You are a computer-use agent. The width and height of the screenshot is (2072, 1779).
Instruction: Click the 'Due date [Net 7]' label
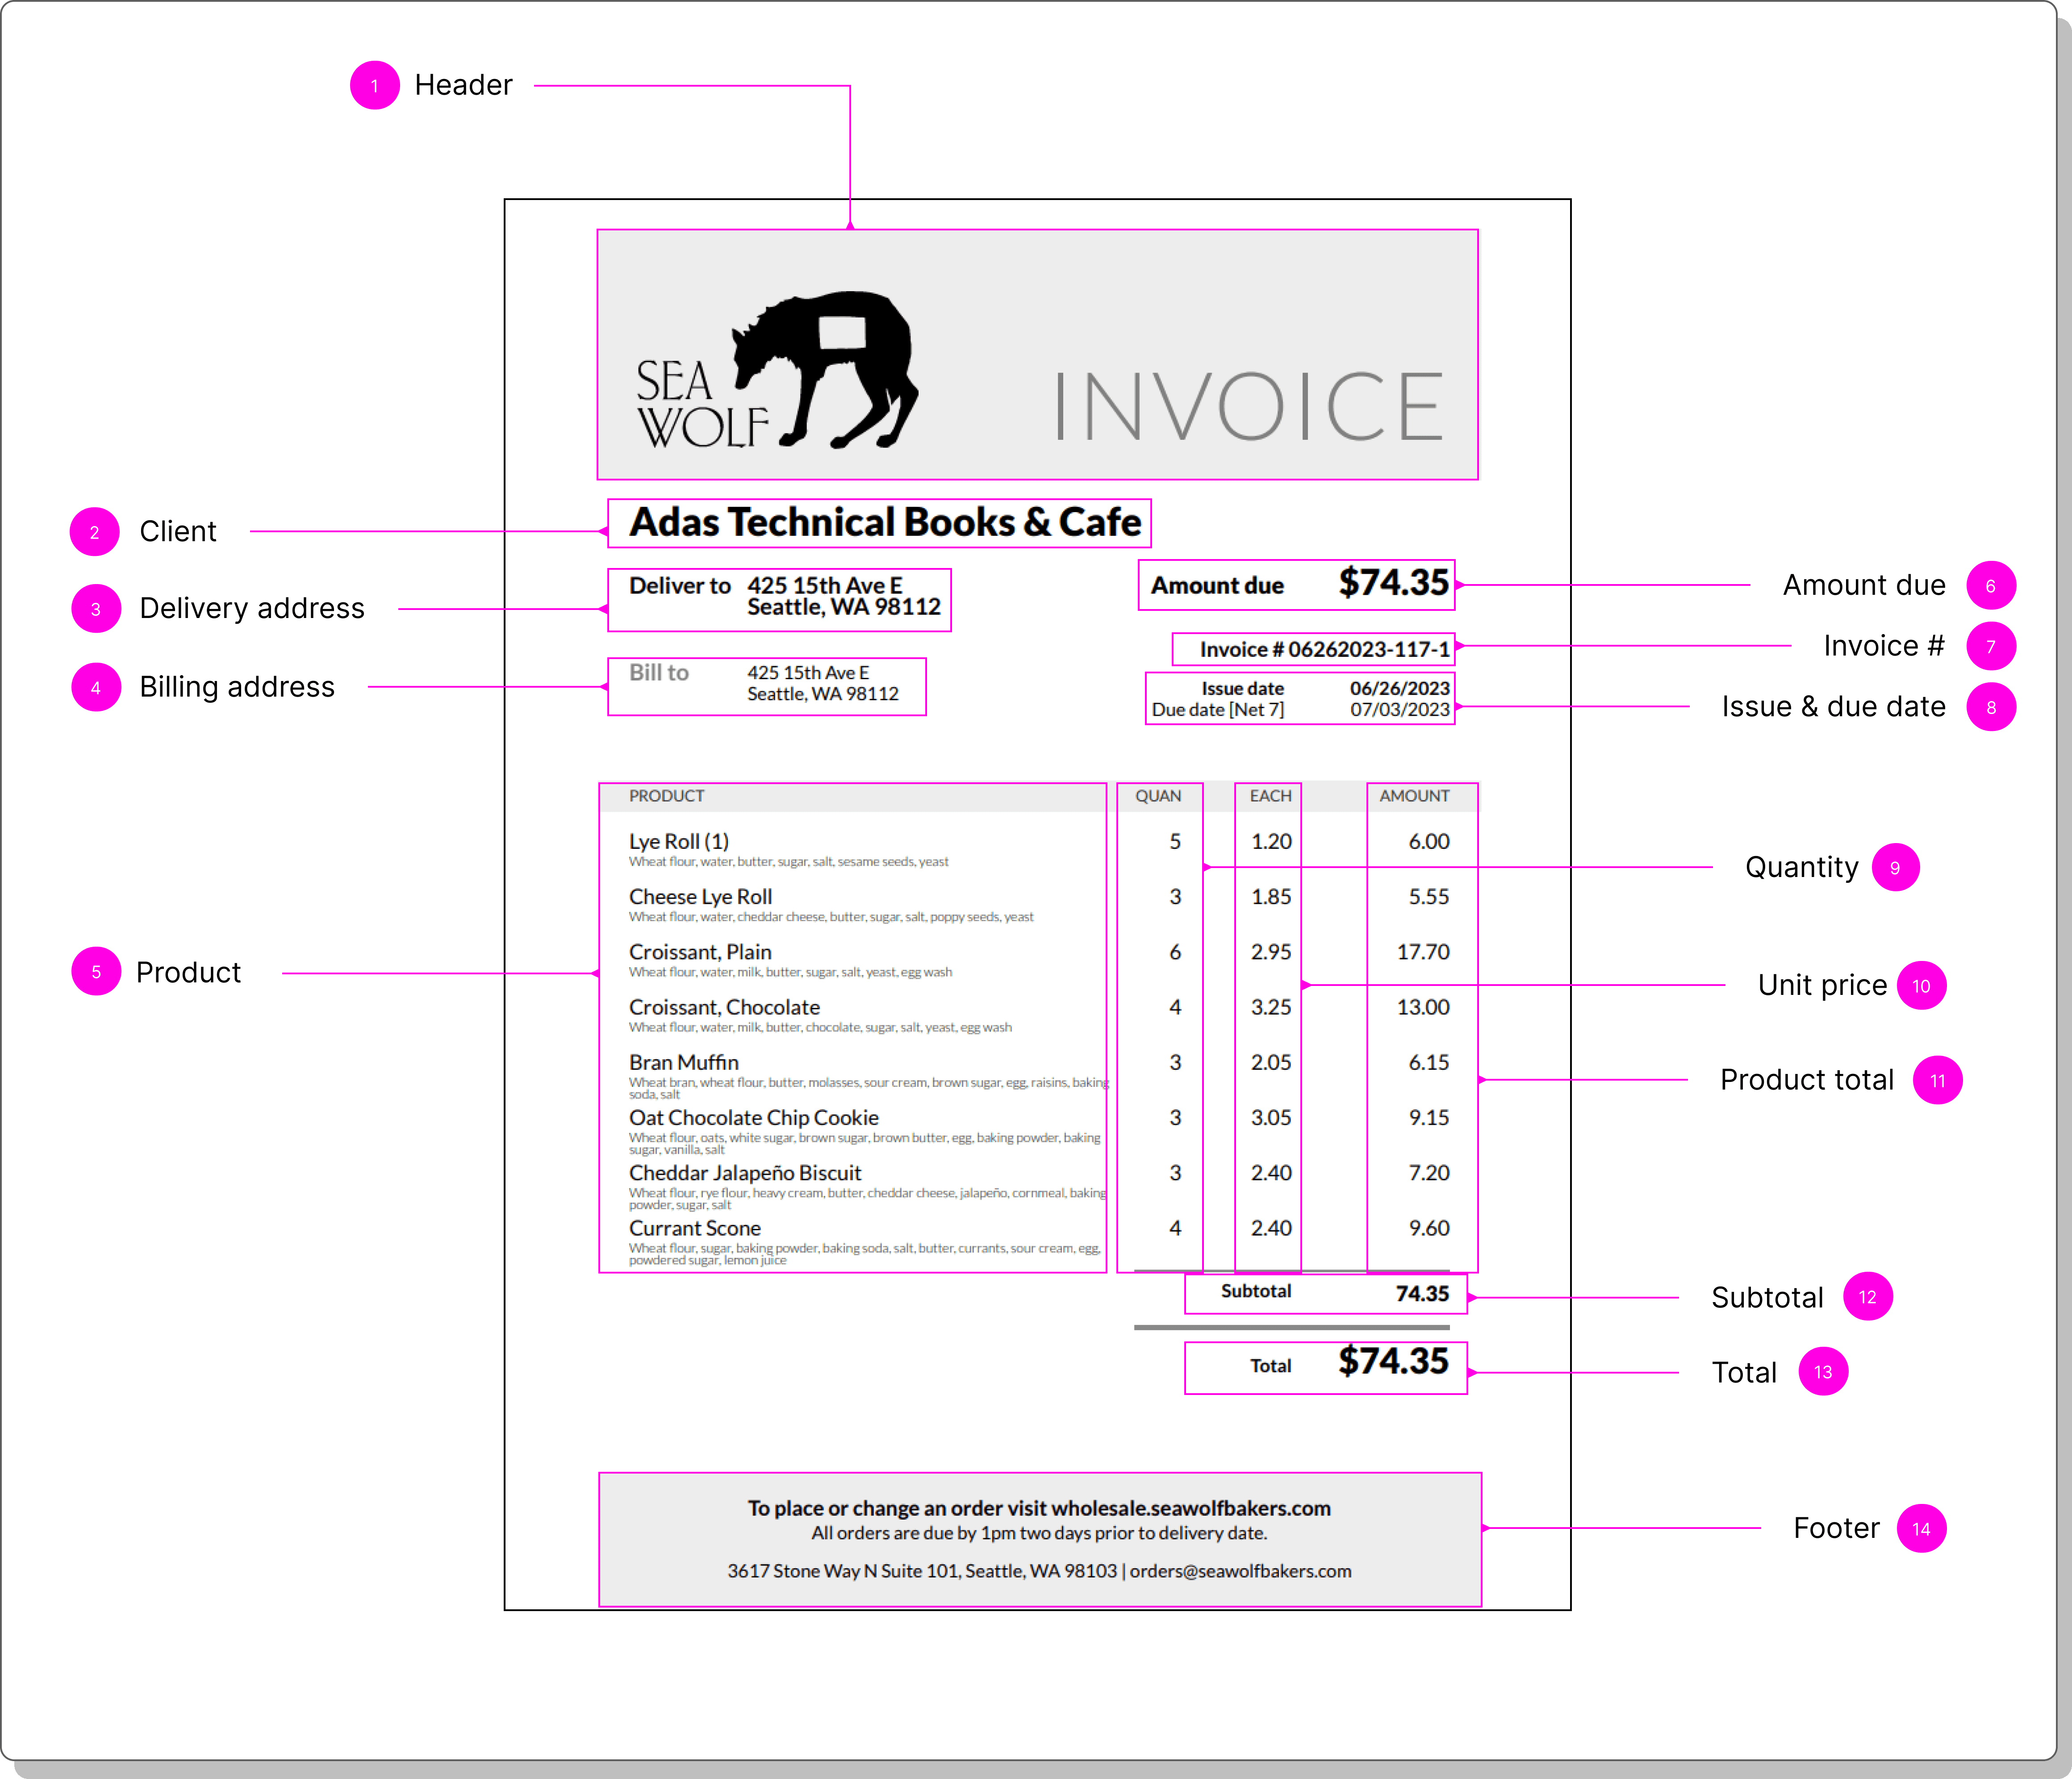(1218, 710)
